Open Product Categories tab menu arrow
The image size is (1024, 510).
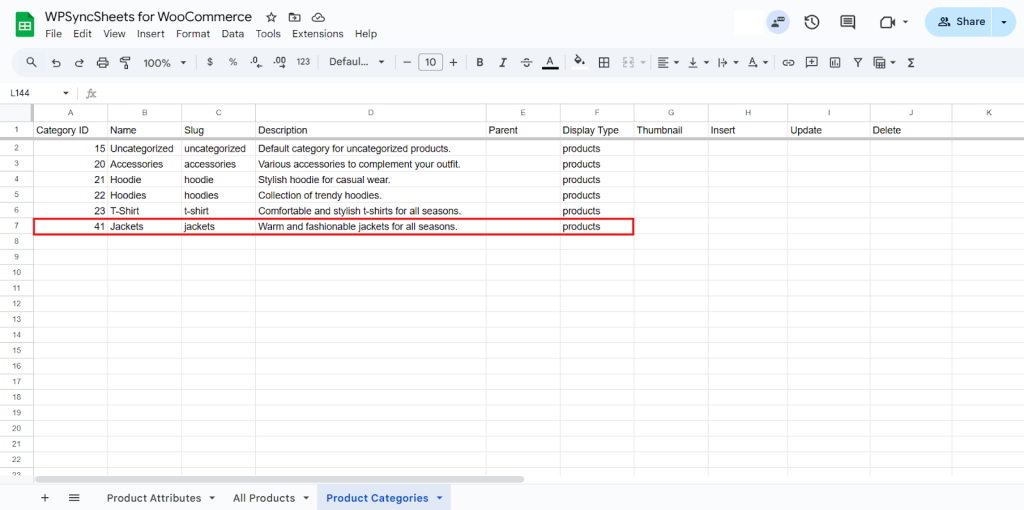439,498
